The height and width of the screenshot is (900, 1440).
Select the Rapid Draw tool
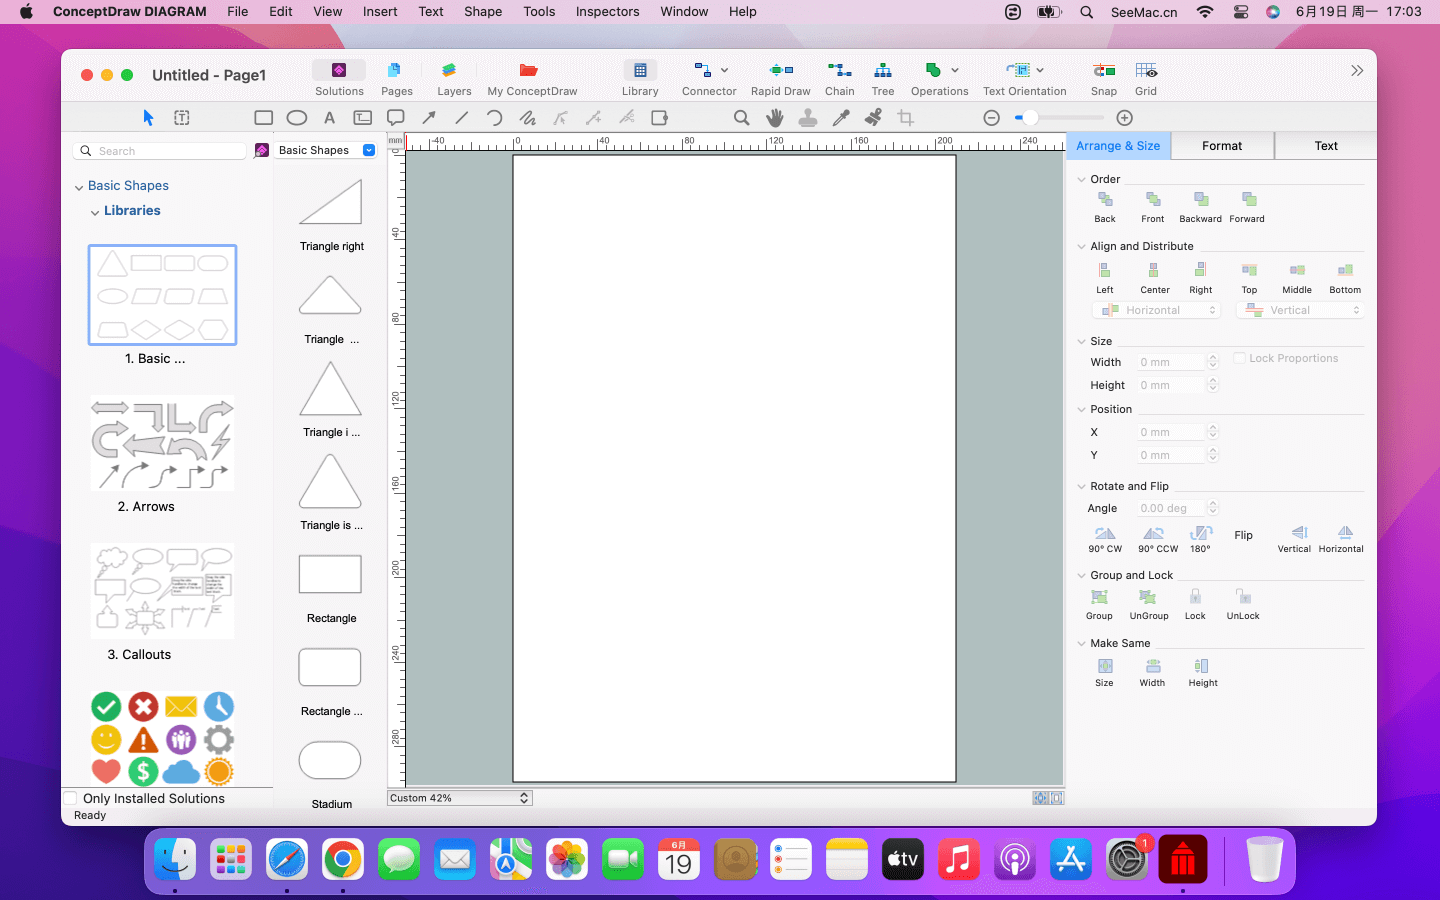(780, 71)
